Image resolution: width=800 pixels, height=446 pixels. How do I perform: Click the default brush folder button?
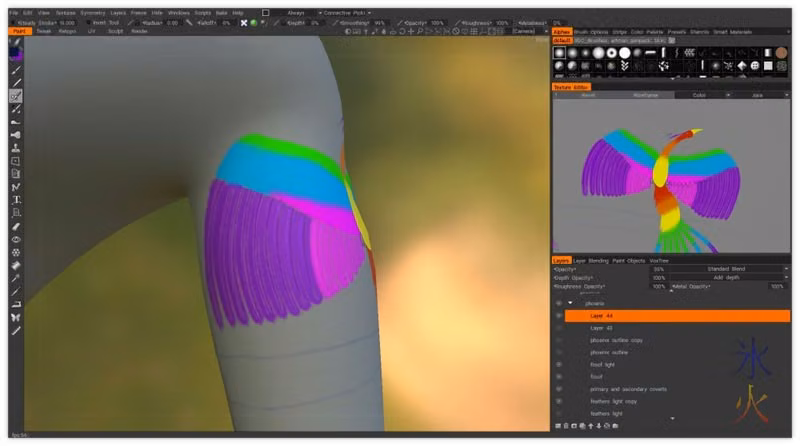click(562, 40)
